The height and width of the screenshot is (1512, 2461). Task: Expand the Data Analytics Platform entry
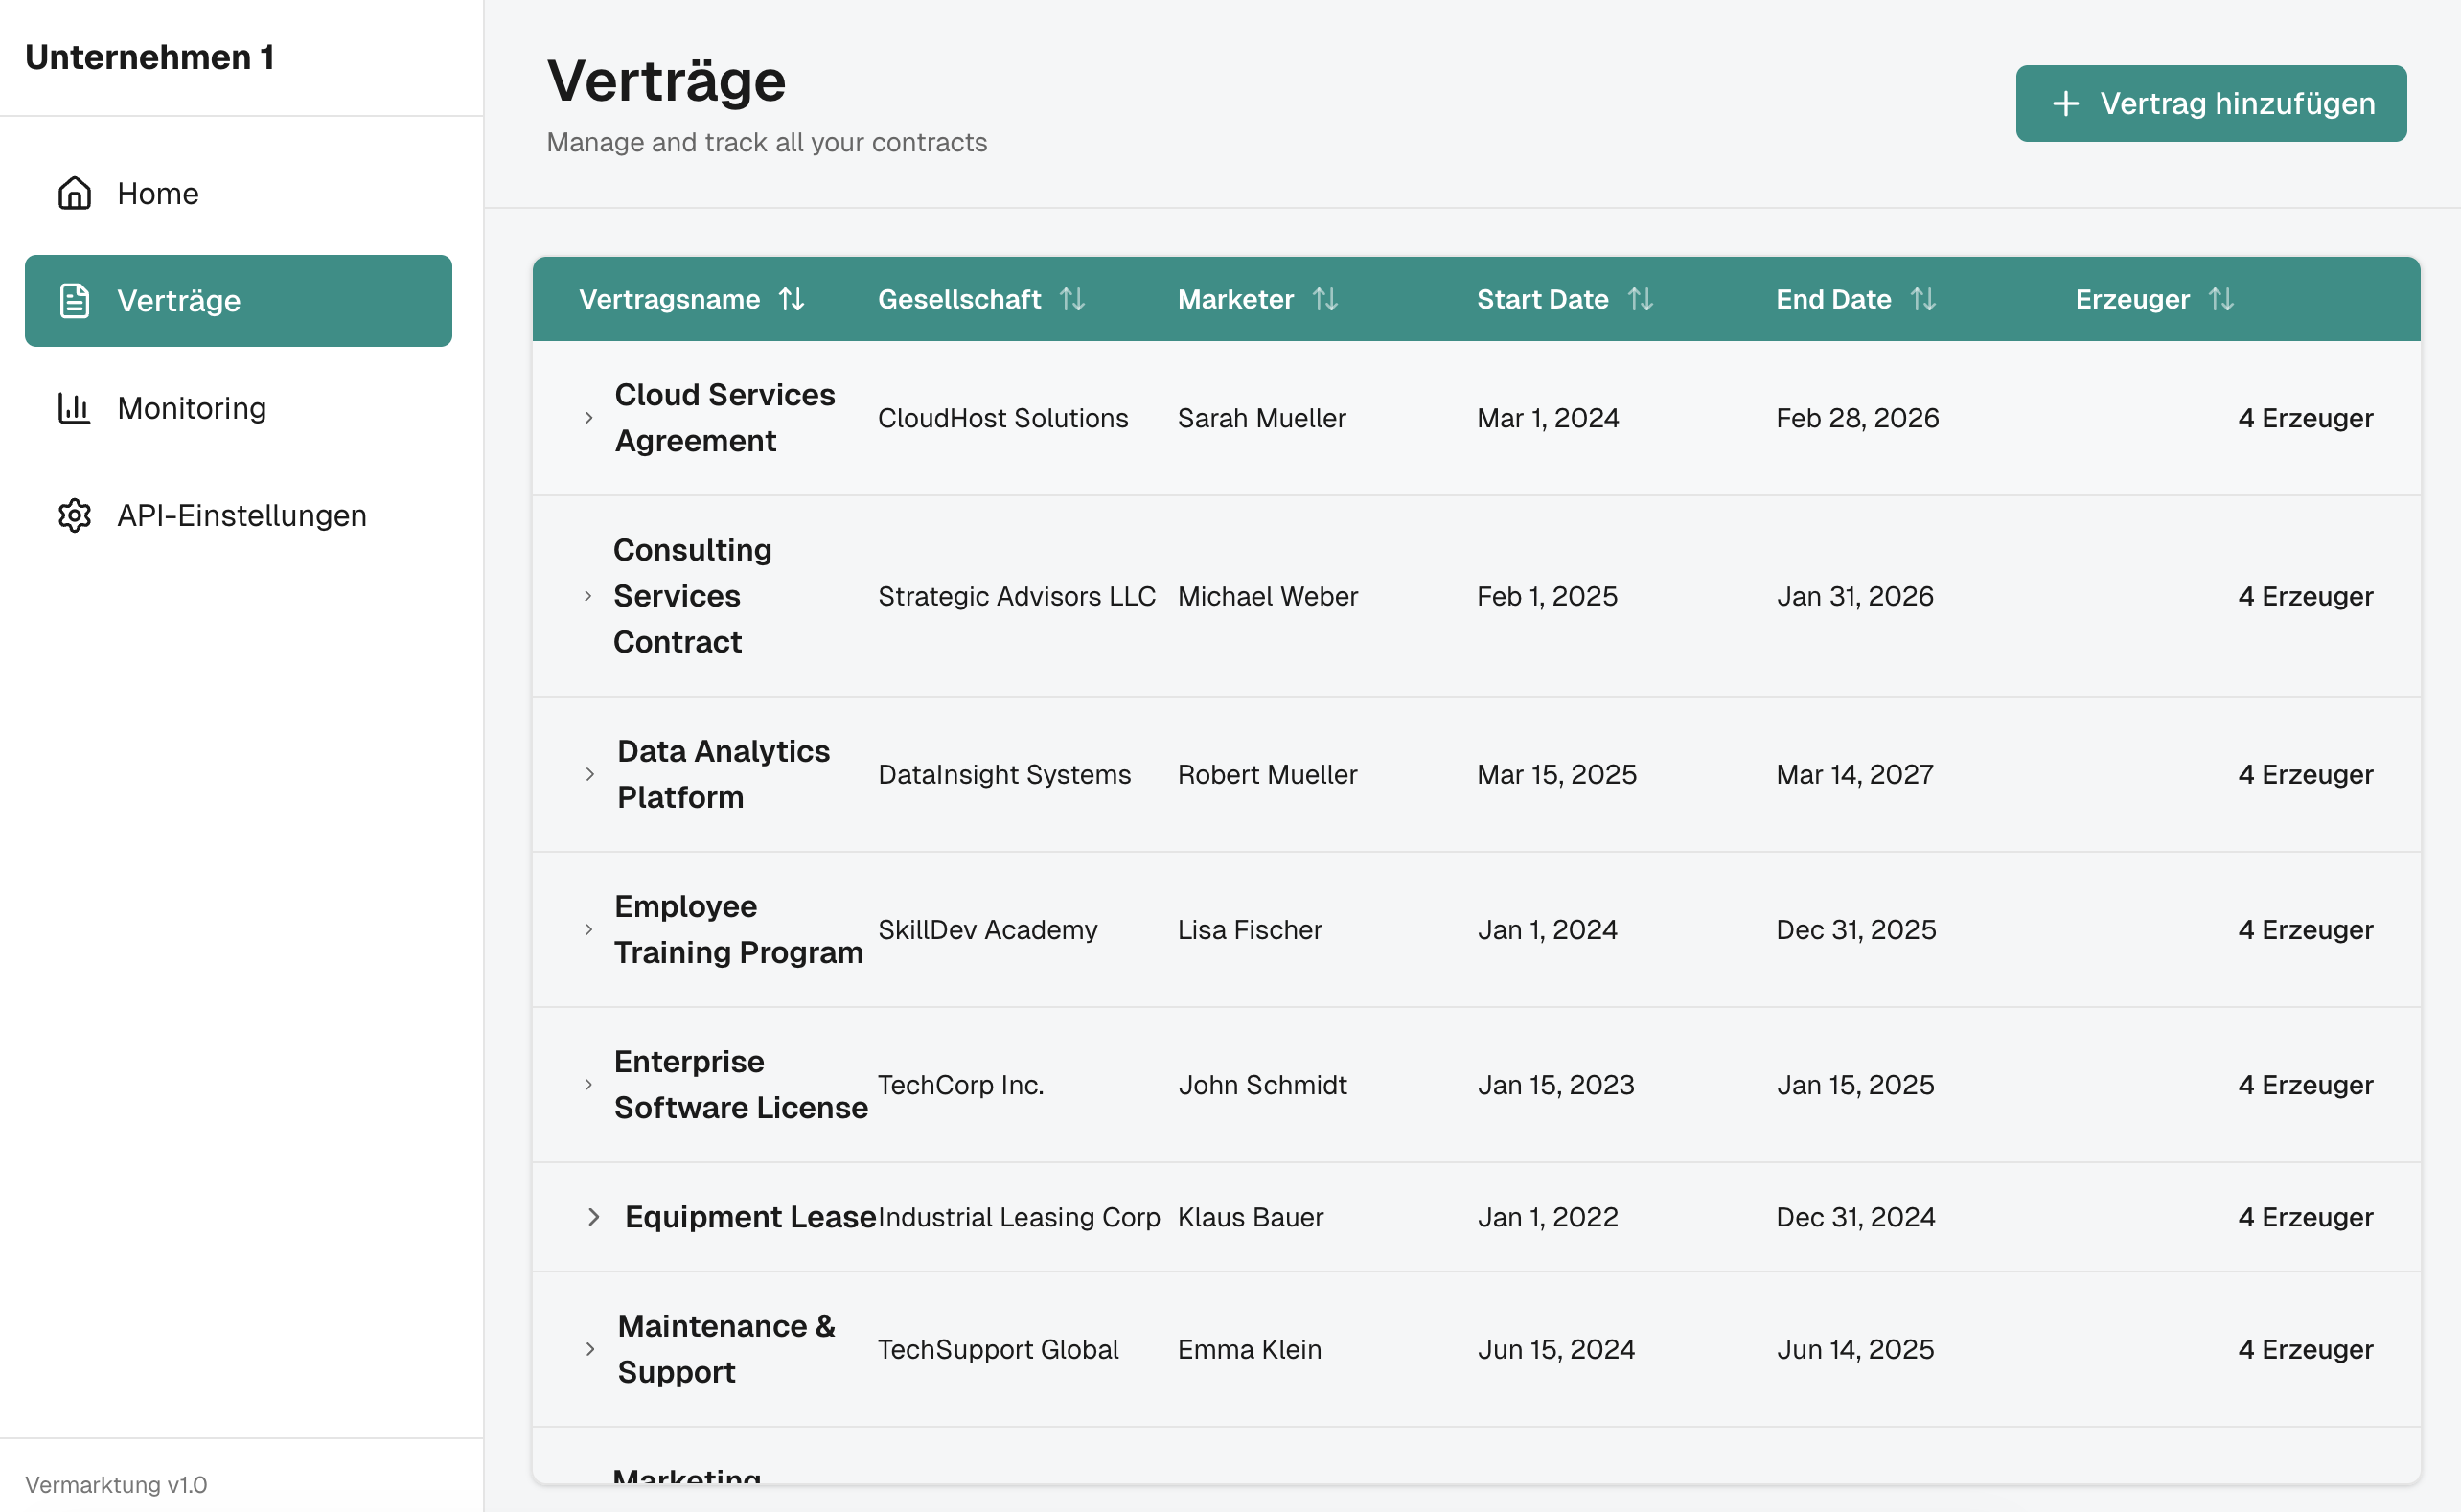tap(588, 774)
